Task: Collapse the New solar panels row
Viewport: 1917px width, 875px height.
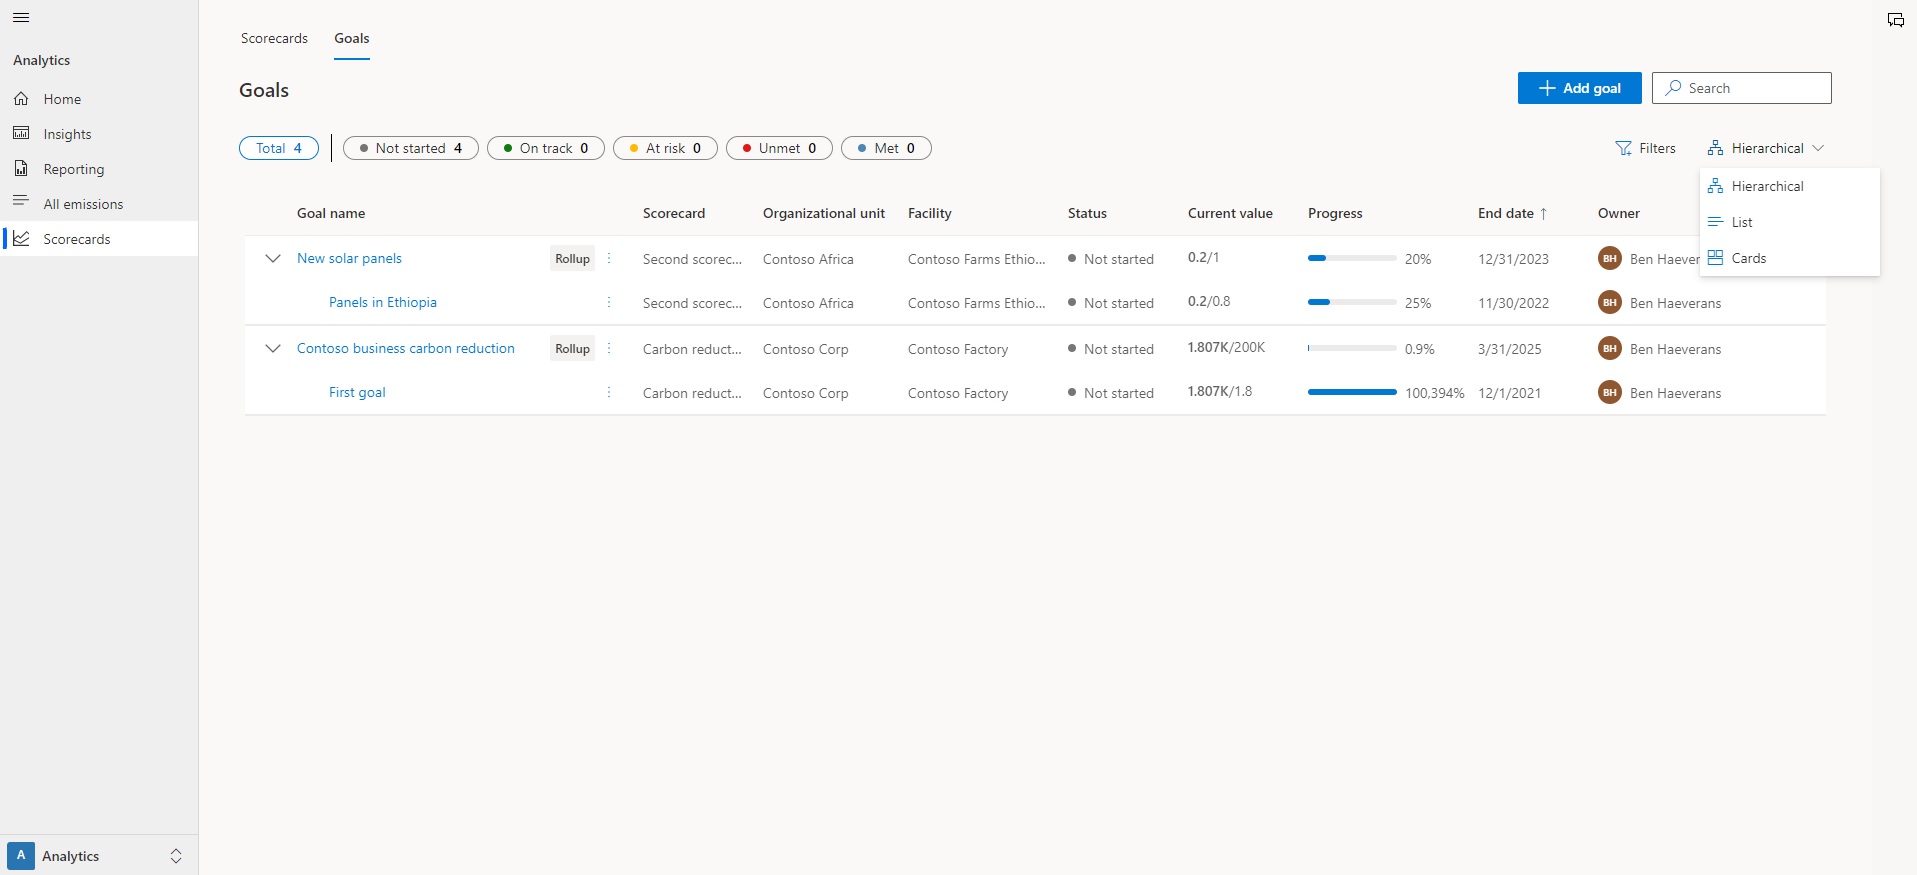Action: coord(272,258)
